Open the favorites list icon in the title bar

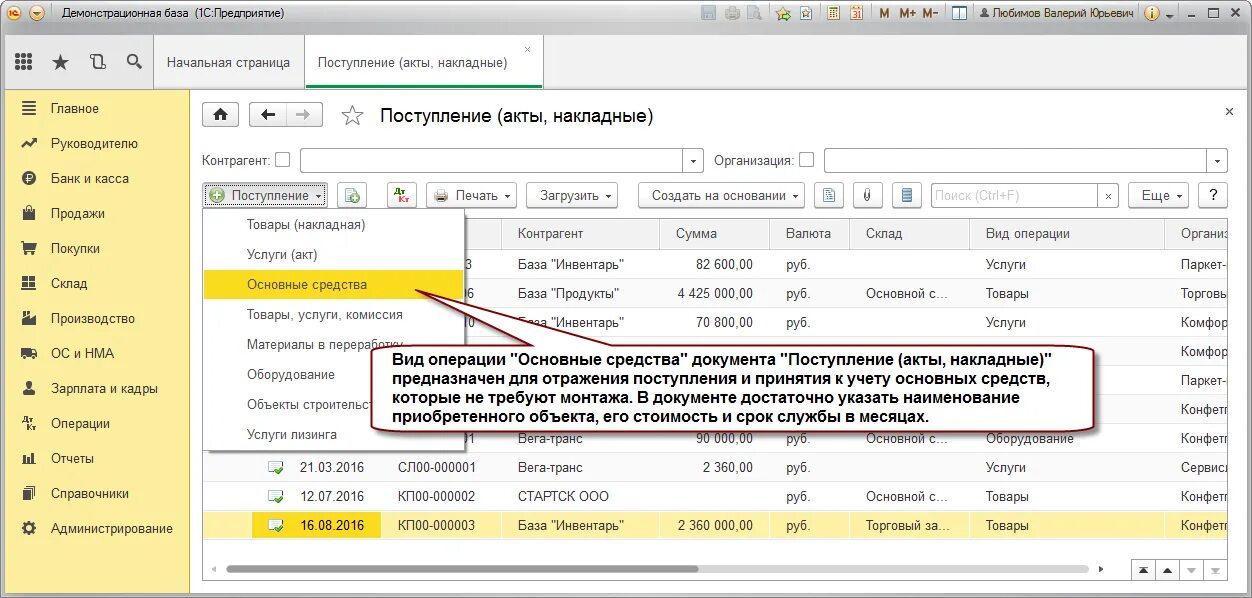(806, 13)
